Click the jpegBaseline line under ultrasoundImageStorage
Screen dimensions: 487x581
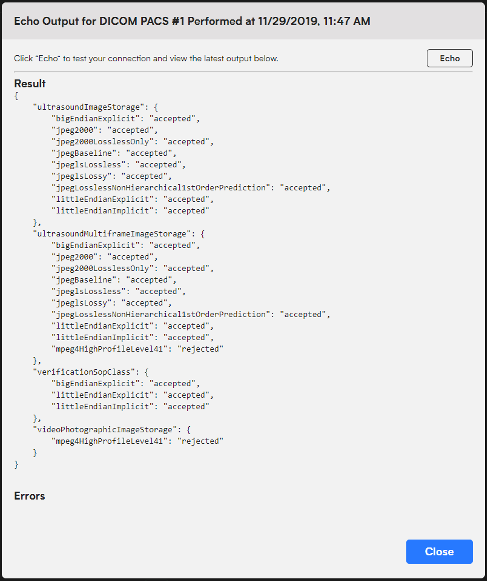pyautogui.click(x=114, y=153)
